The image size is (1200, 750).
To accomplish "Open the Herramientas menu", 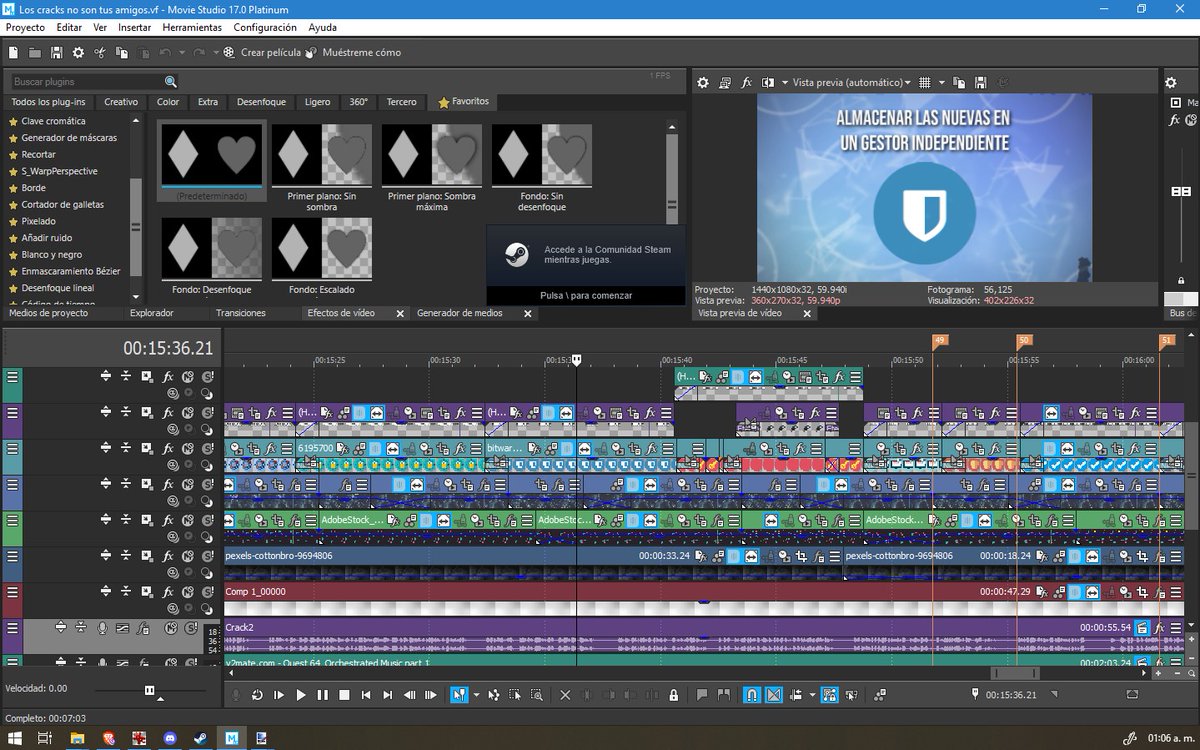I will point(192,28).
